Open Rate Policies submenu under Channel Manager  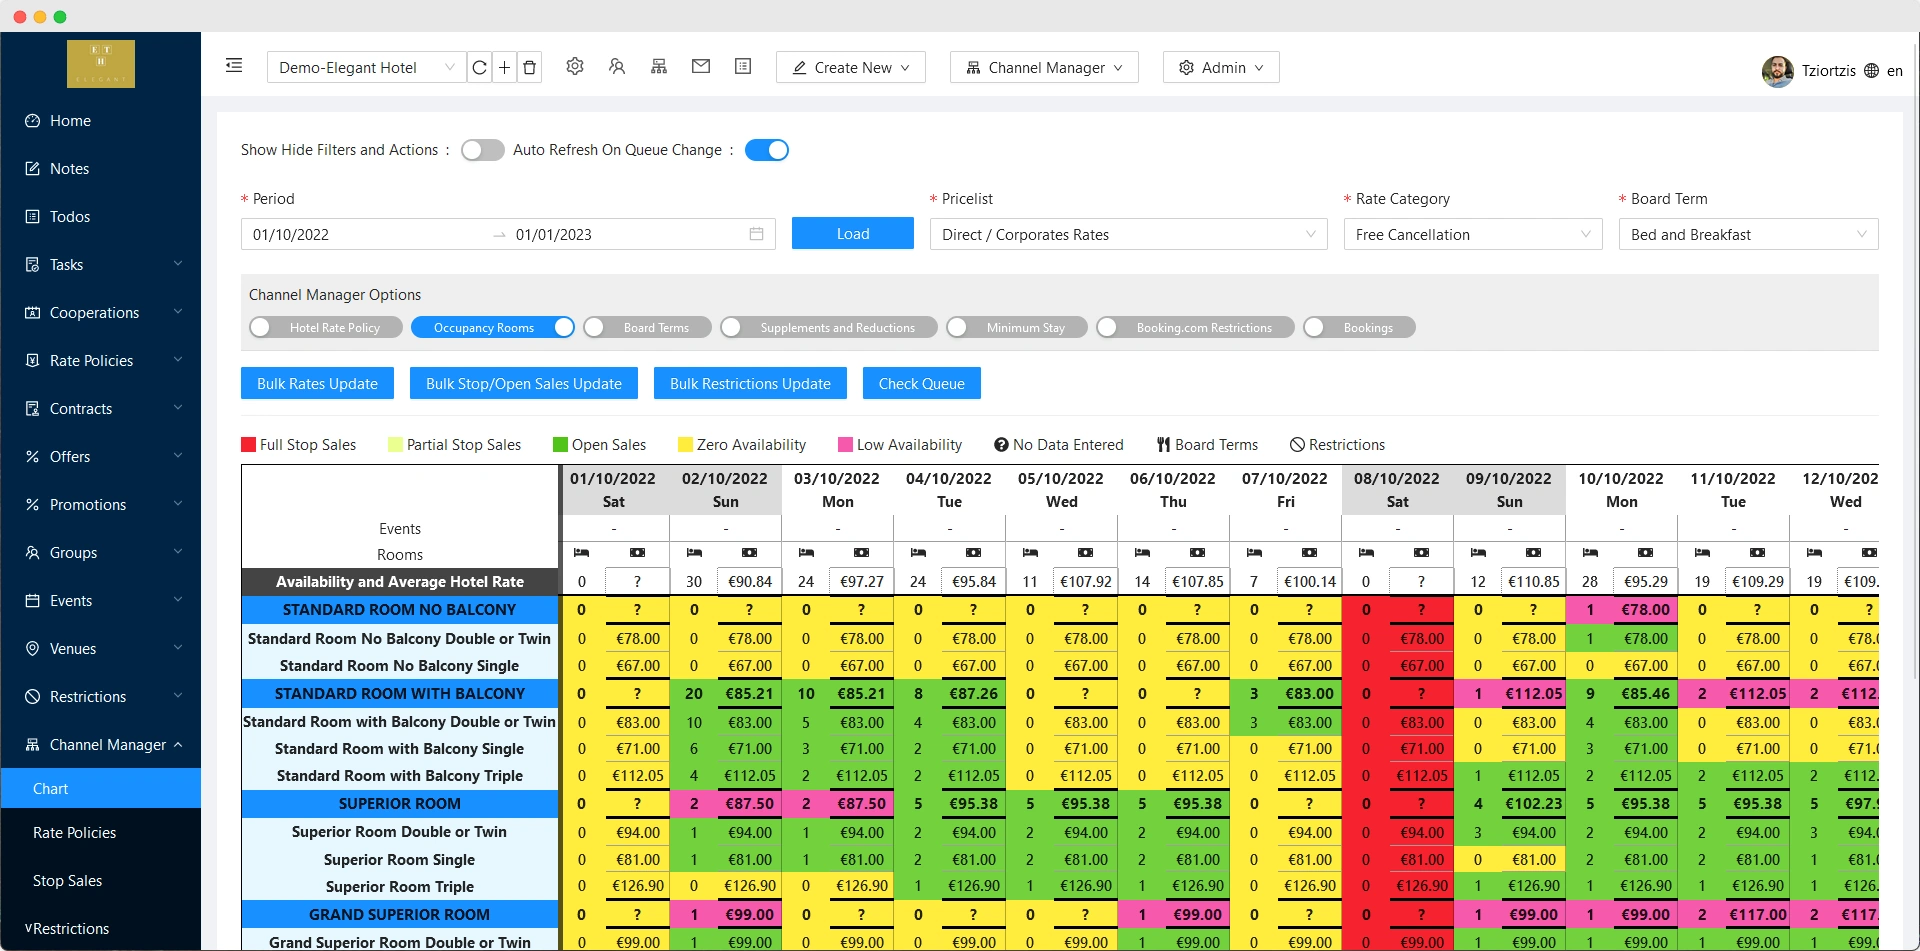tap(101, 832)
